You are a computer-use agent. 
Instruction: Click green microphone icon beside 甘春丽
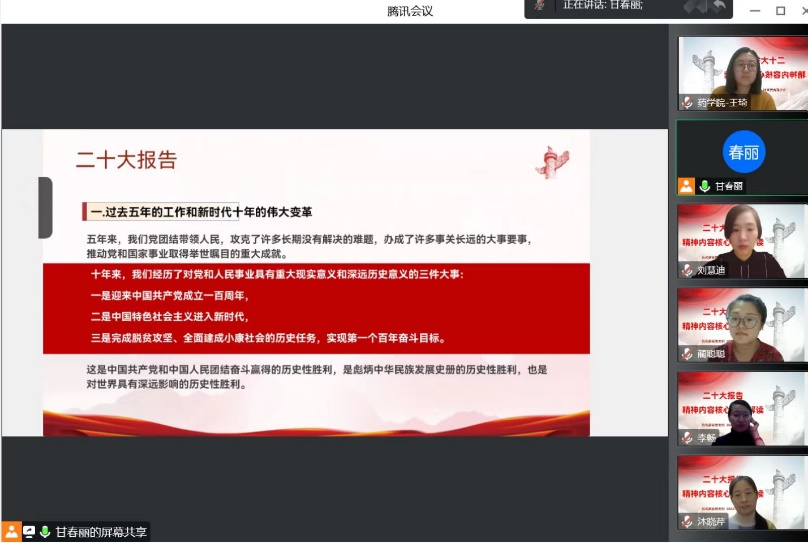pos(705,186)
